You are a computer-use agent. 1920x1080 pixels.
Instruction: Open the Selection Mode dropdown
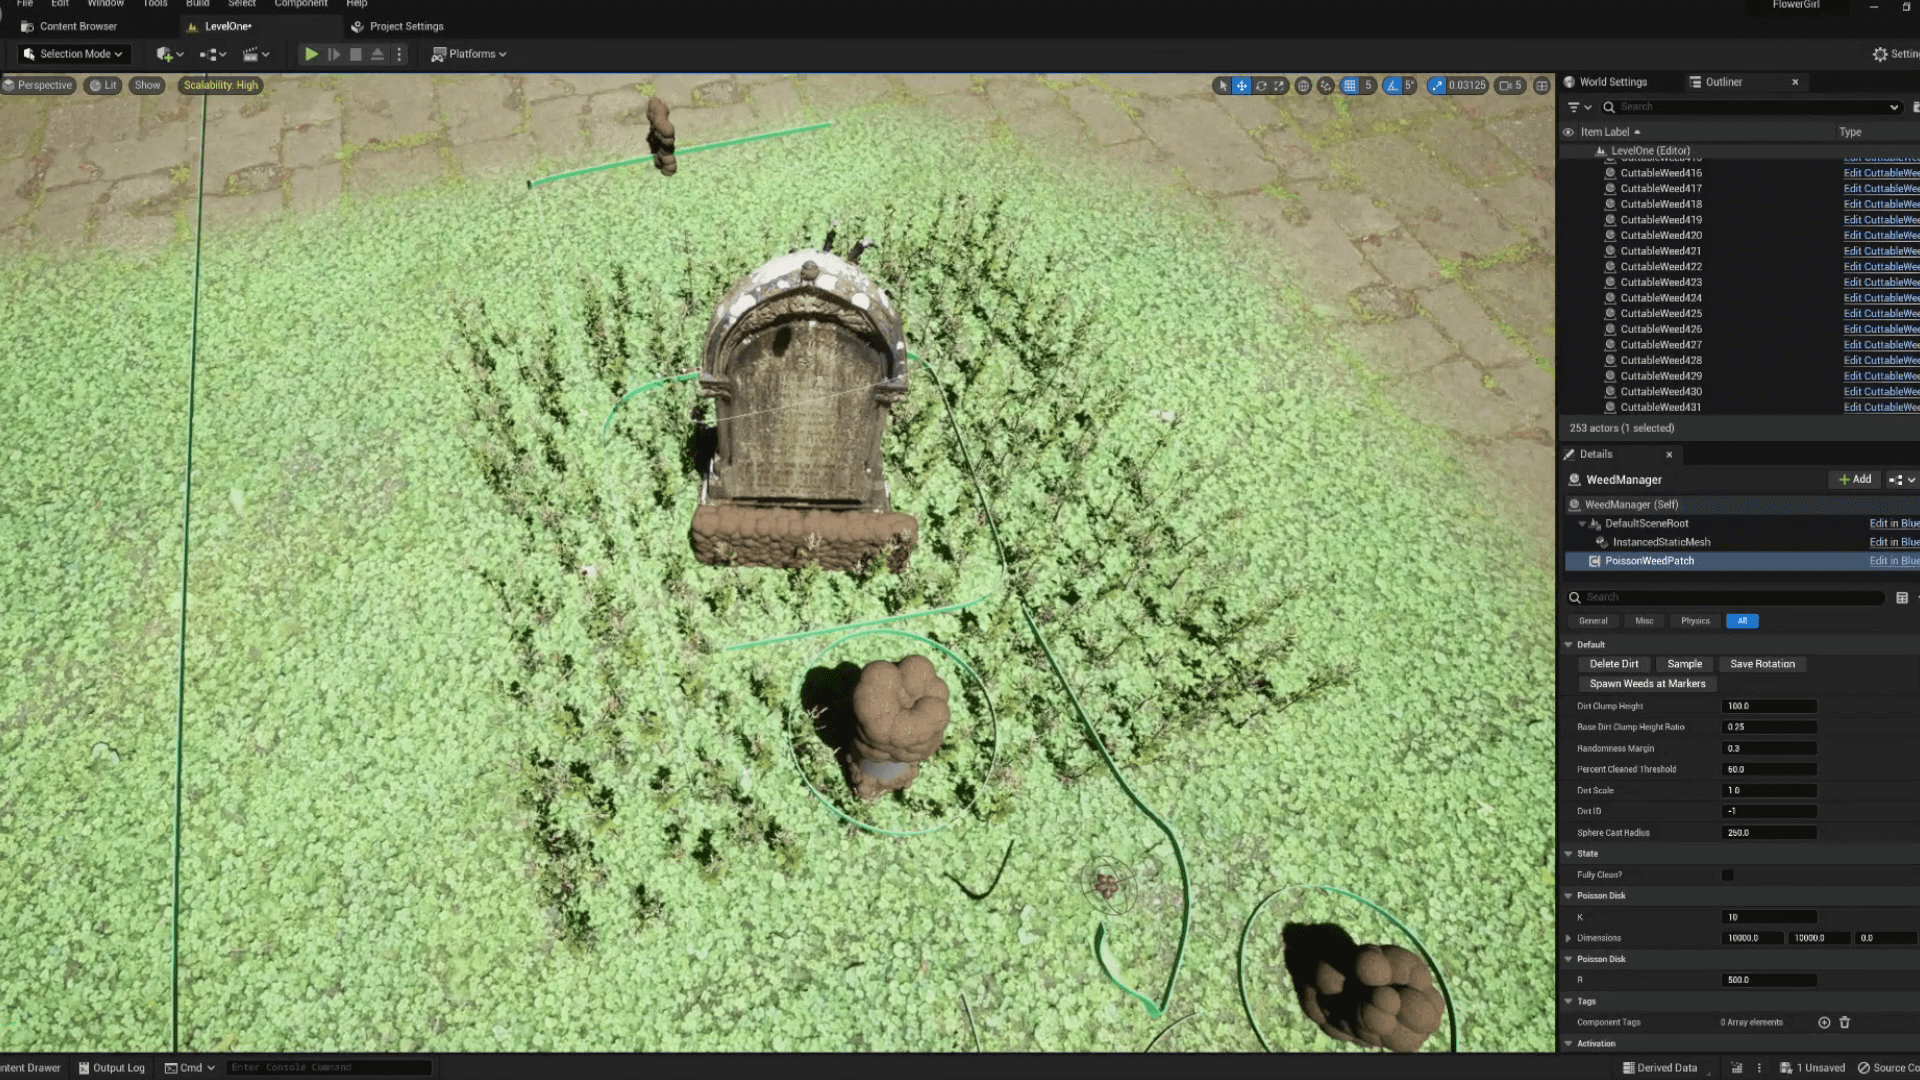pyautogui.click(x=73, y=54)
